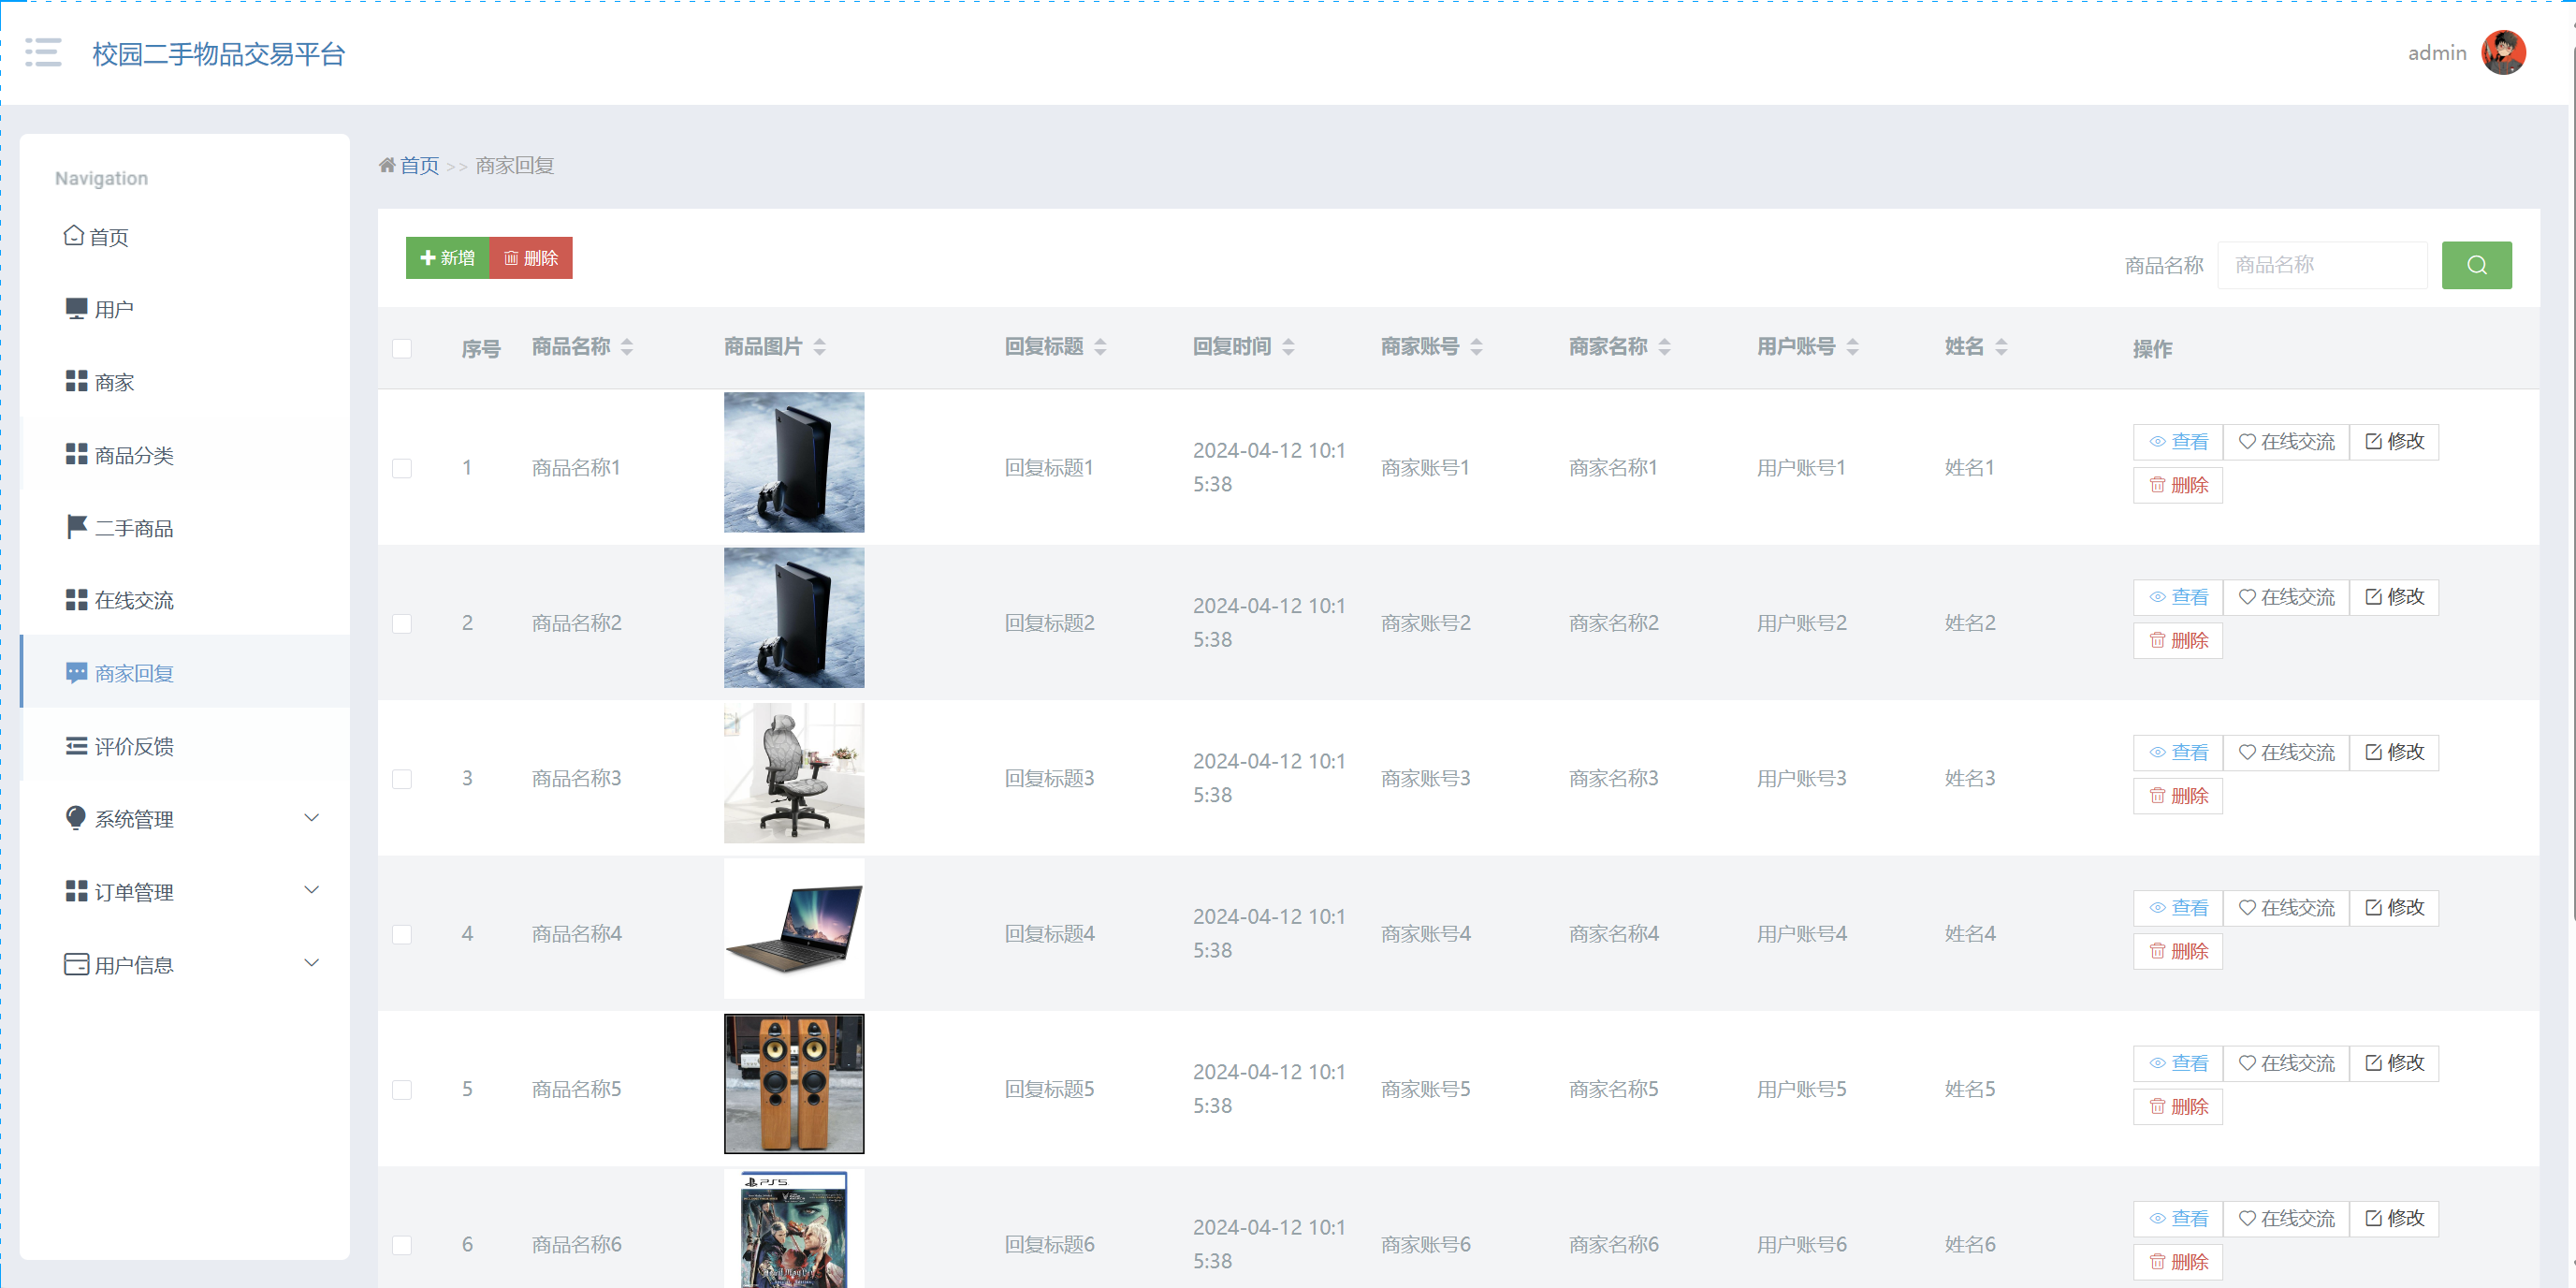Click the green search magnifier button
The width and height of the screenshot is (2576, 1288).
pos(2476,265)
